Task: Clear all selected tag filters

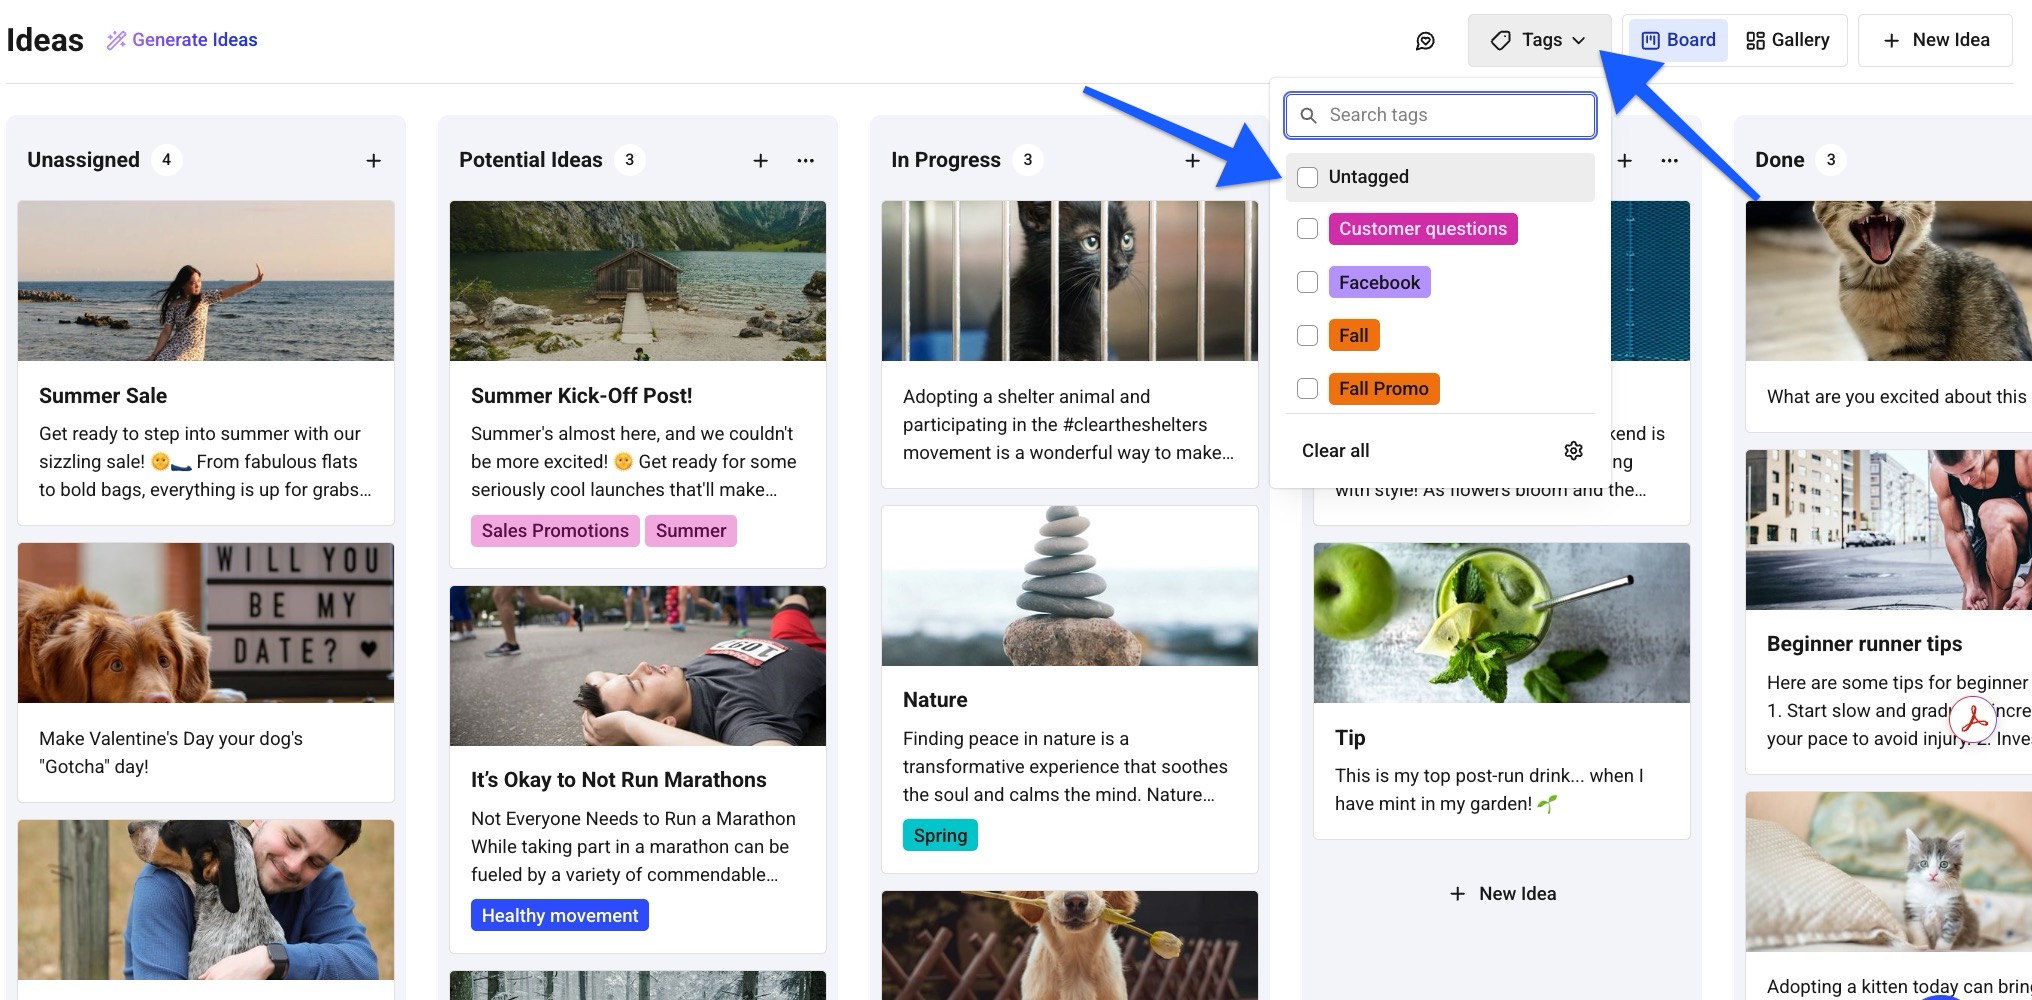Action: click(1335, 450)
